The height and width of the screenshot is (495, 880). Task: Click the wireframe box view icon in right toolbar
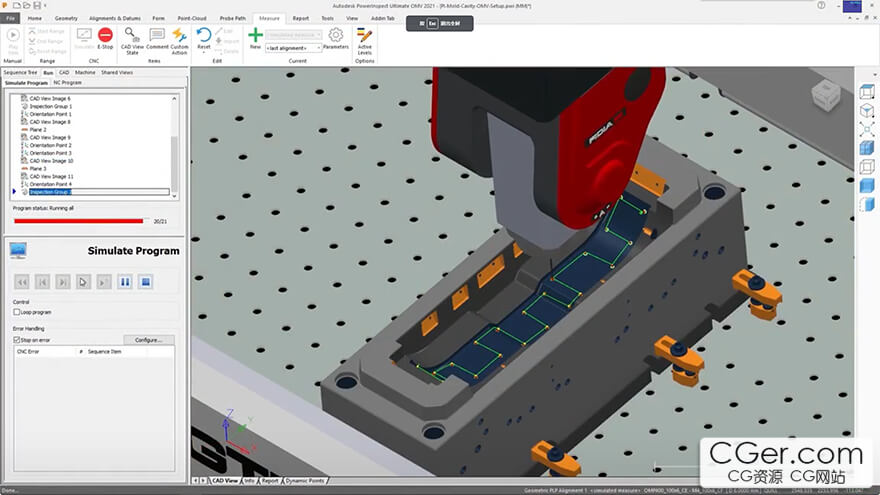(x=867, y=91)
